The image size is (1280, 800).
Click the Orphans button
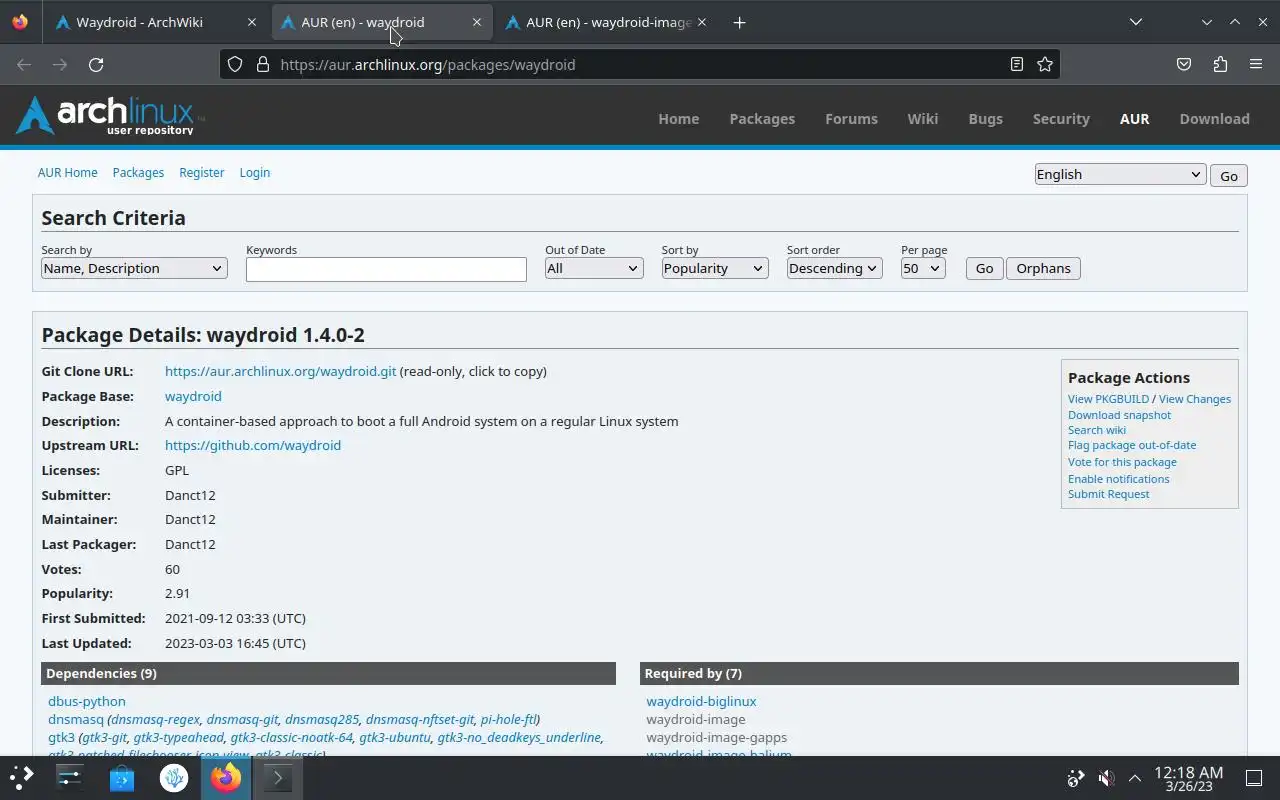(1043, 268)
